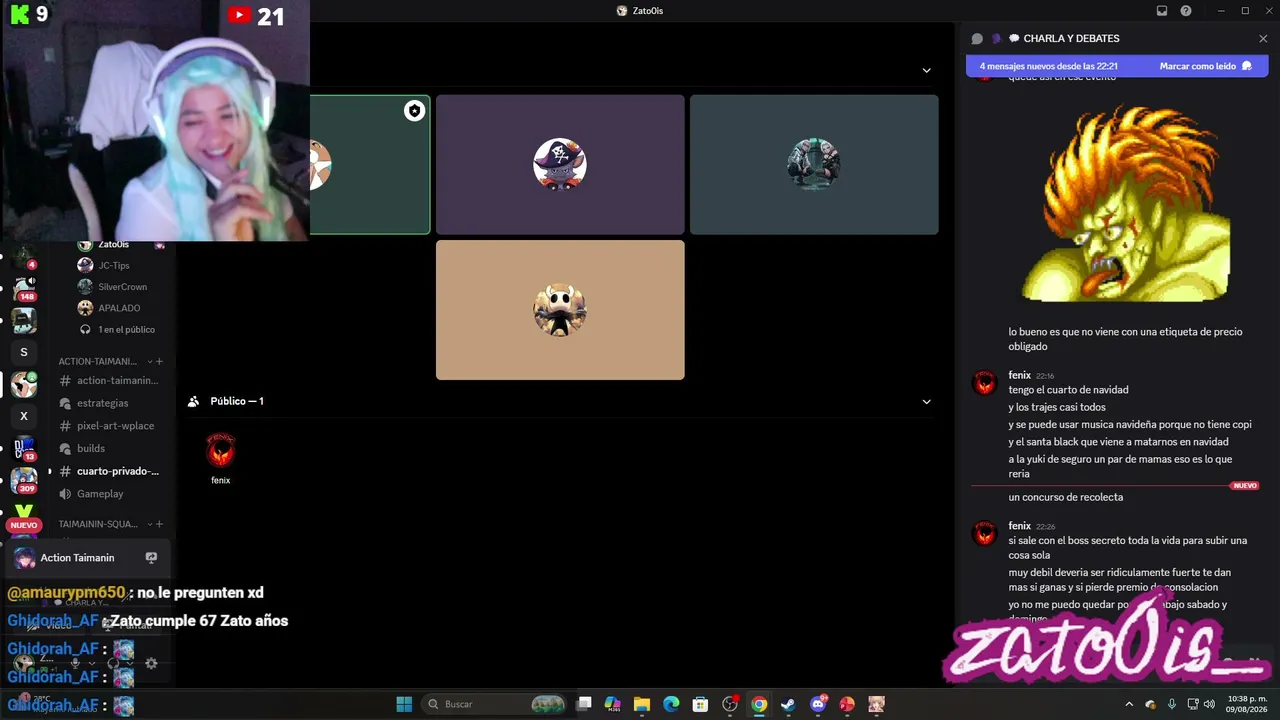Open fenix profile from the 22:16 message

coord(985,382)
